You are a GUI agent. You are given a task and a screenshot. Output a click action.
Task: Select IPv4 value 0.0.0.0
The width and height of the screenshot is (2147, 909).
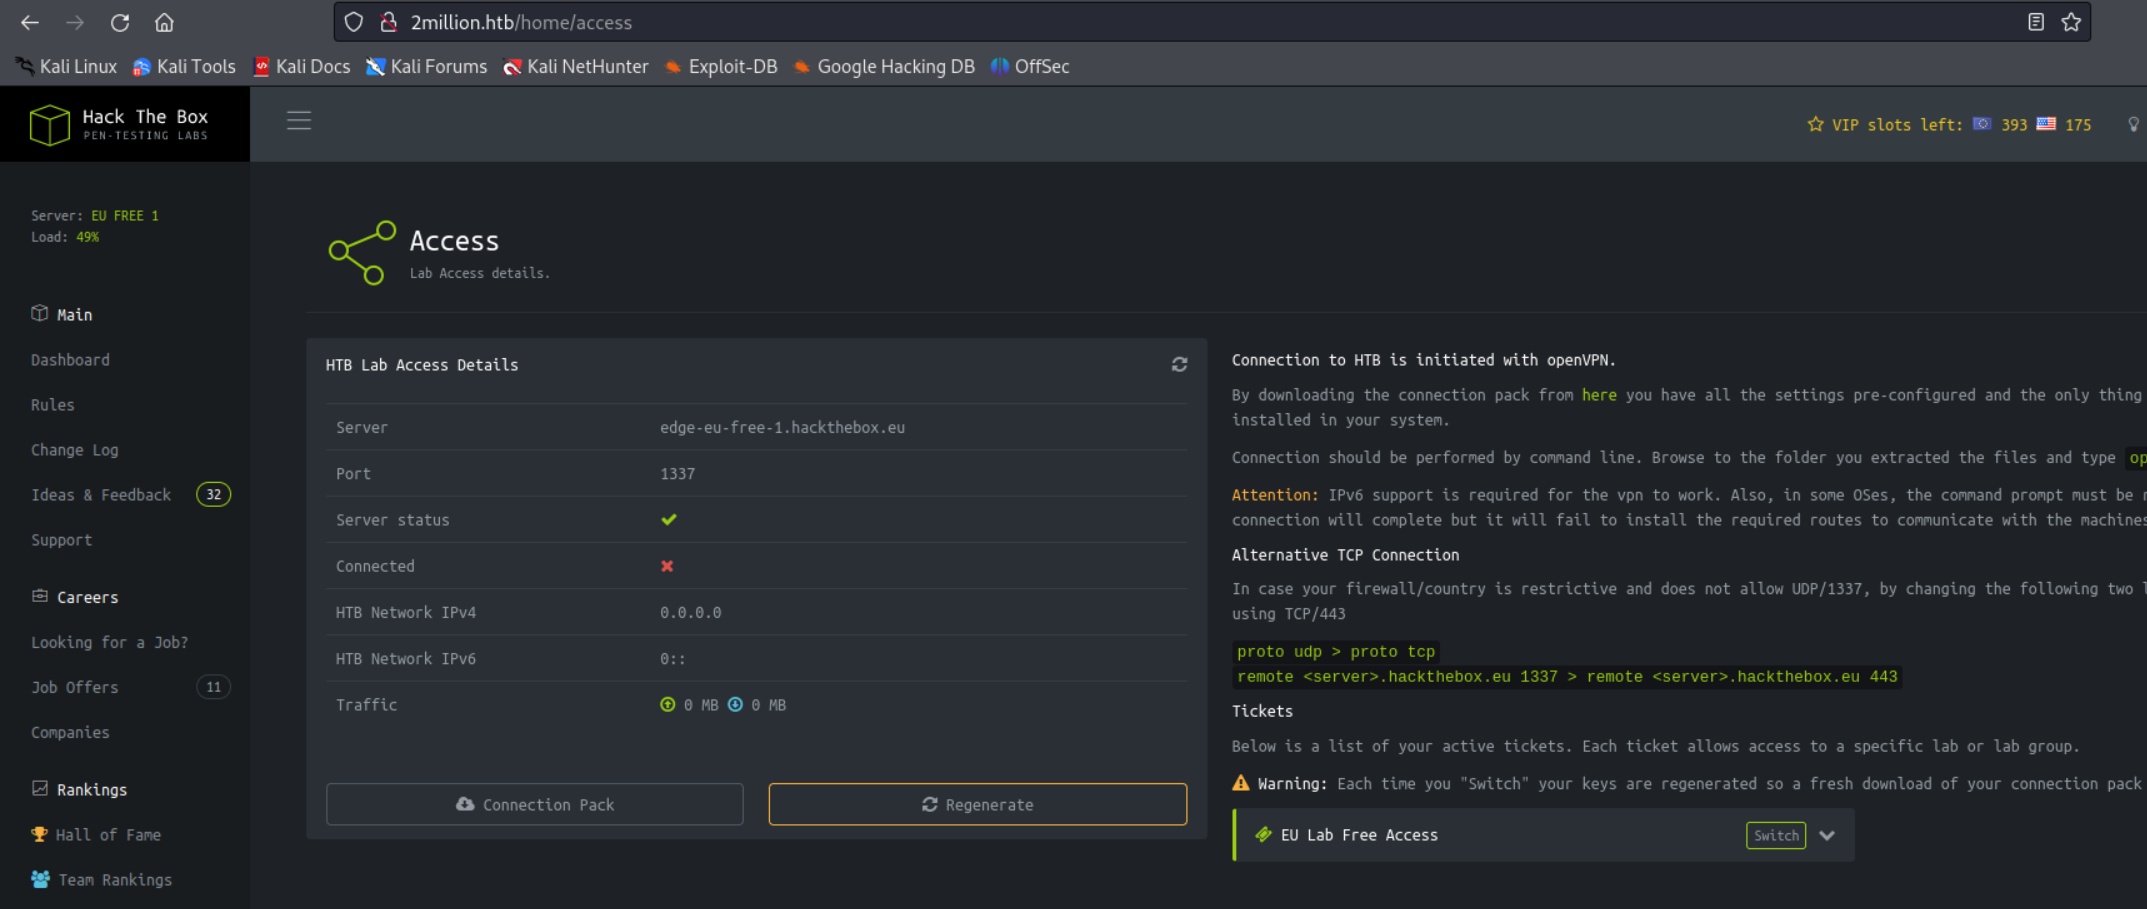pos(690,612)
